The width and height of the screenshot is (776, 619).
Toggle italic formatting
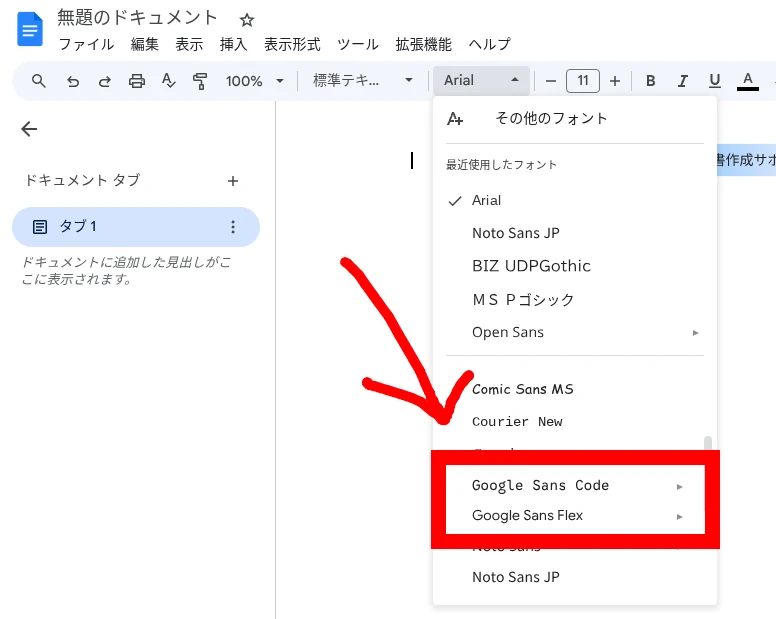(683, 81)
